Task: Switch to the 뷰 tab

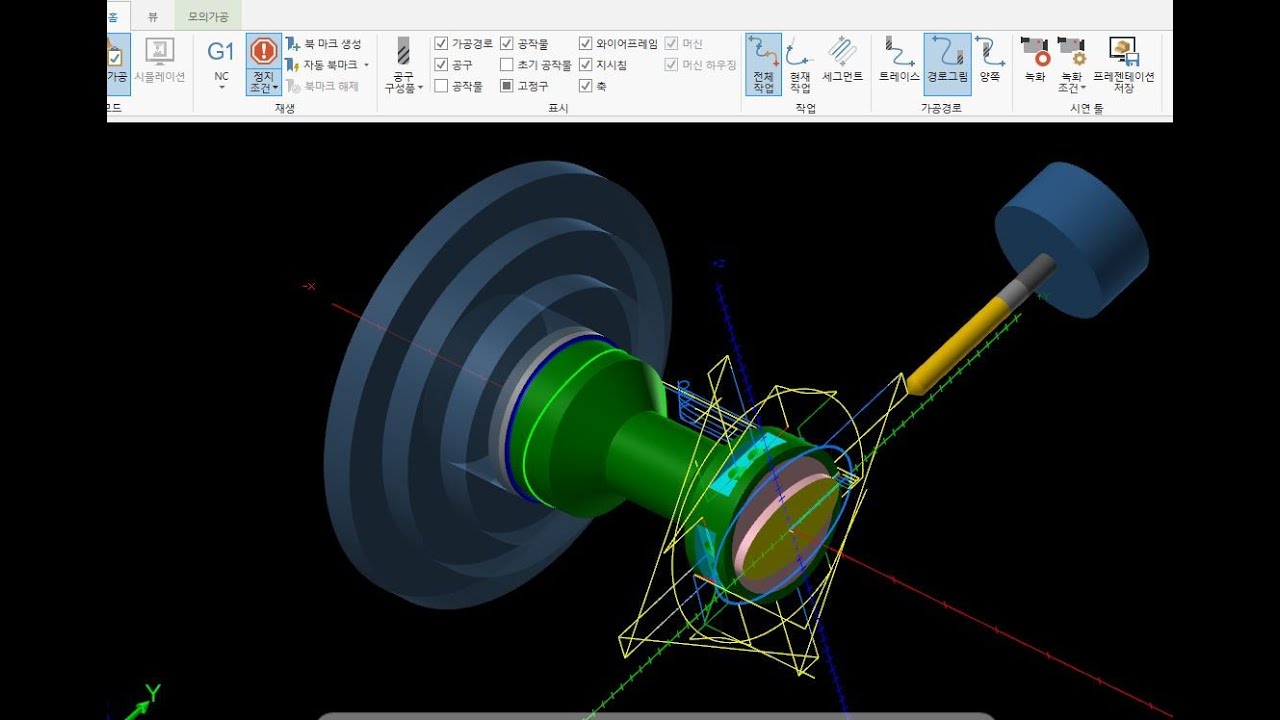Action: [x=153, y=16]
